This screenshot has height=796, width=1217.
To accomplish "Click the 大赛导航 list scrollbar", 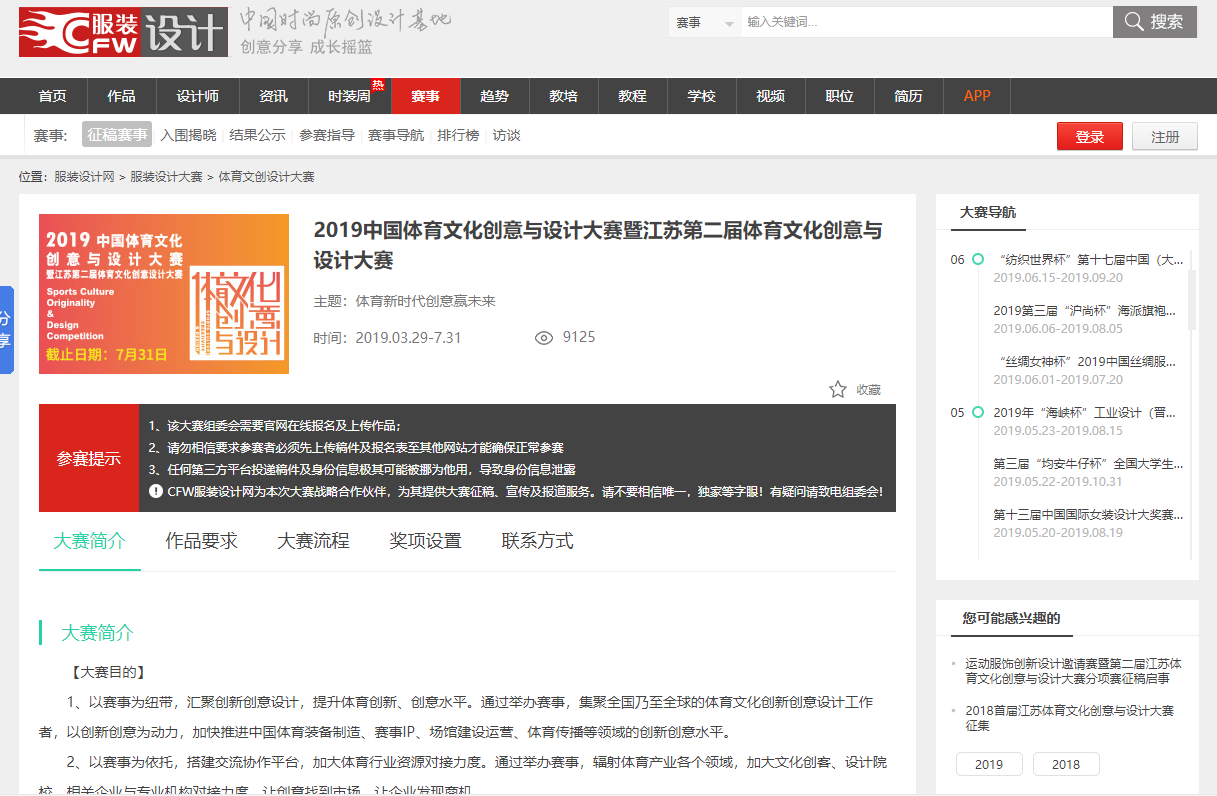I will point(1190,300).
